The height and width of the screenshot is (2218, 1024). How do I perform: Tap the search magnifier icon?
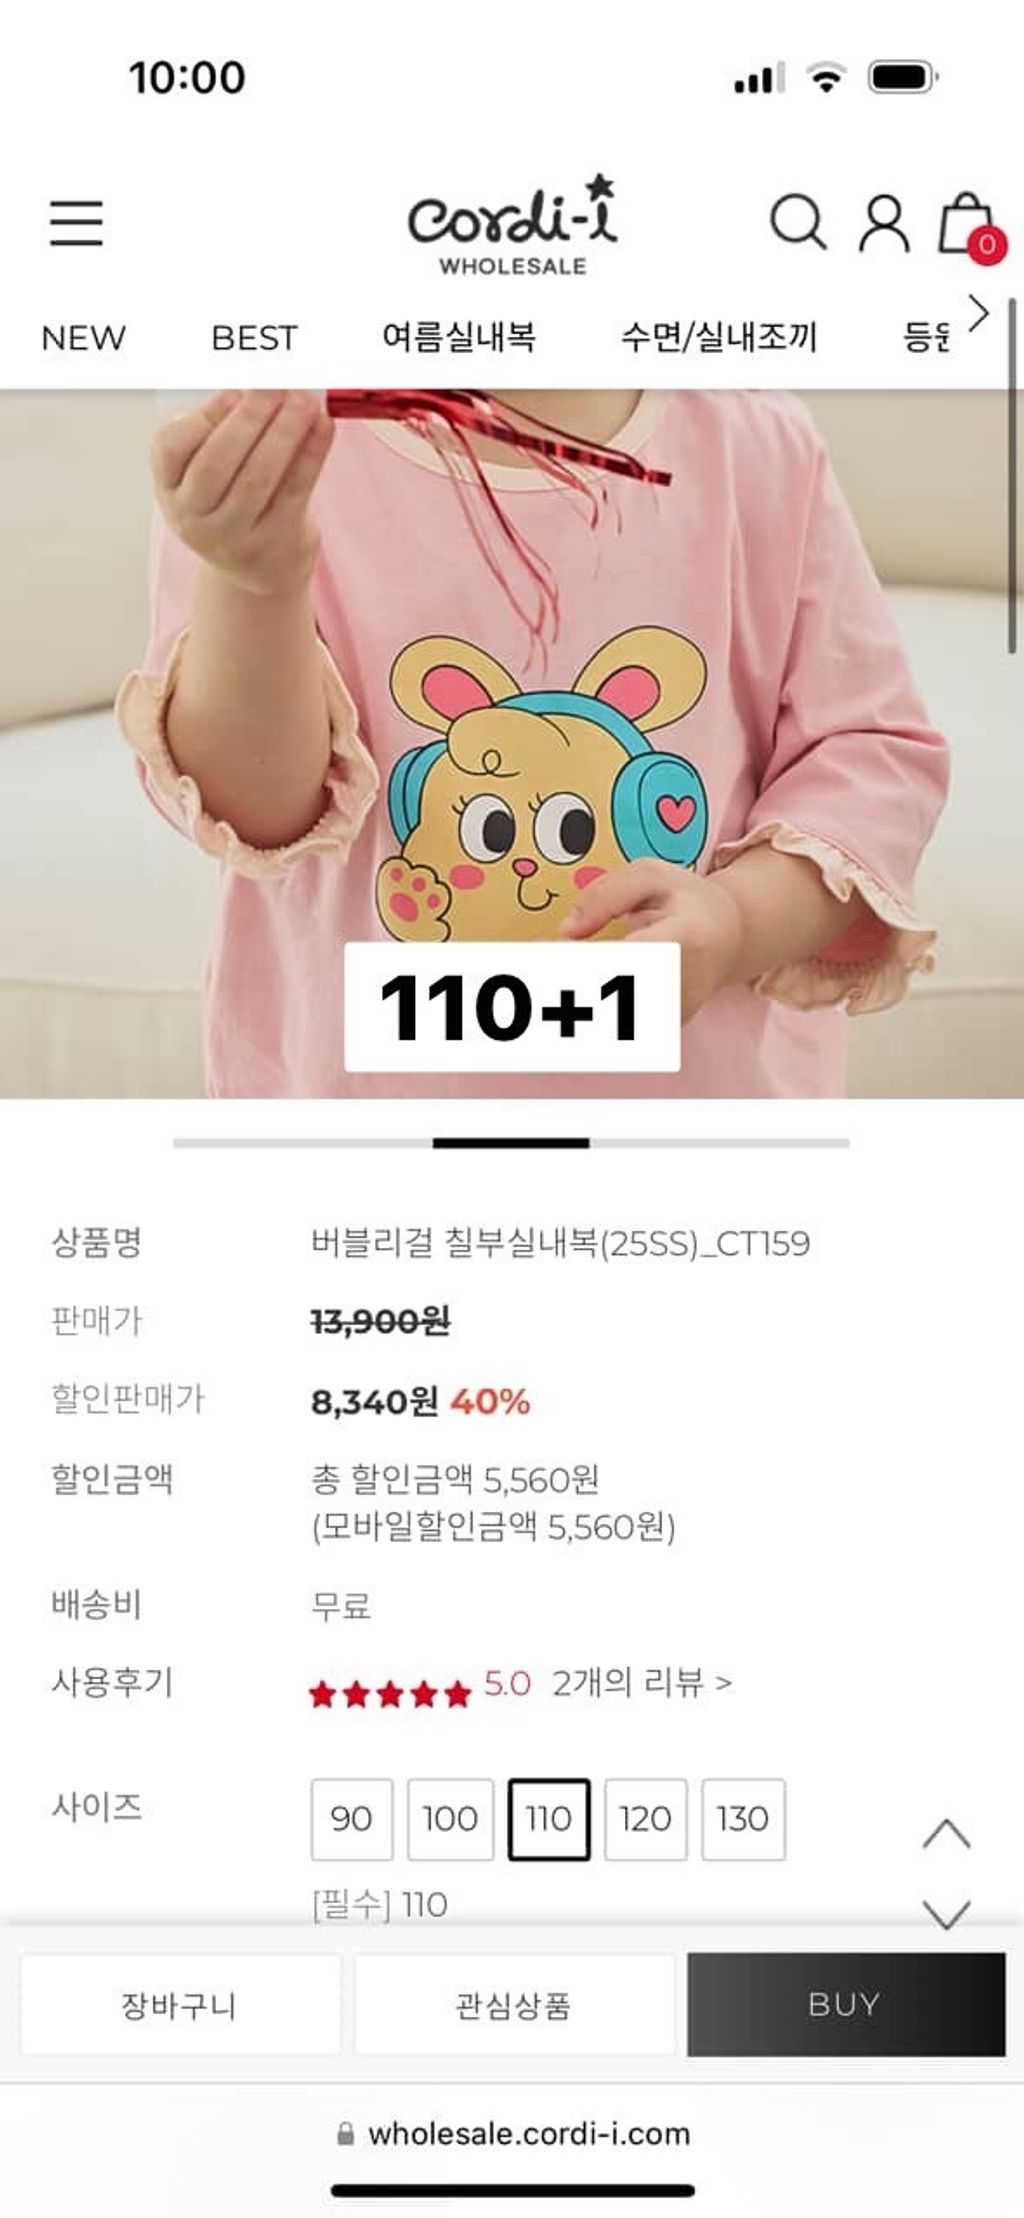tap(797, 221)
